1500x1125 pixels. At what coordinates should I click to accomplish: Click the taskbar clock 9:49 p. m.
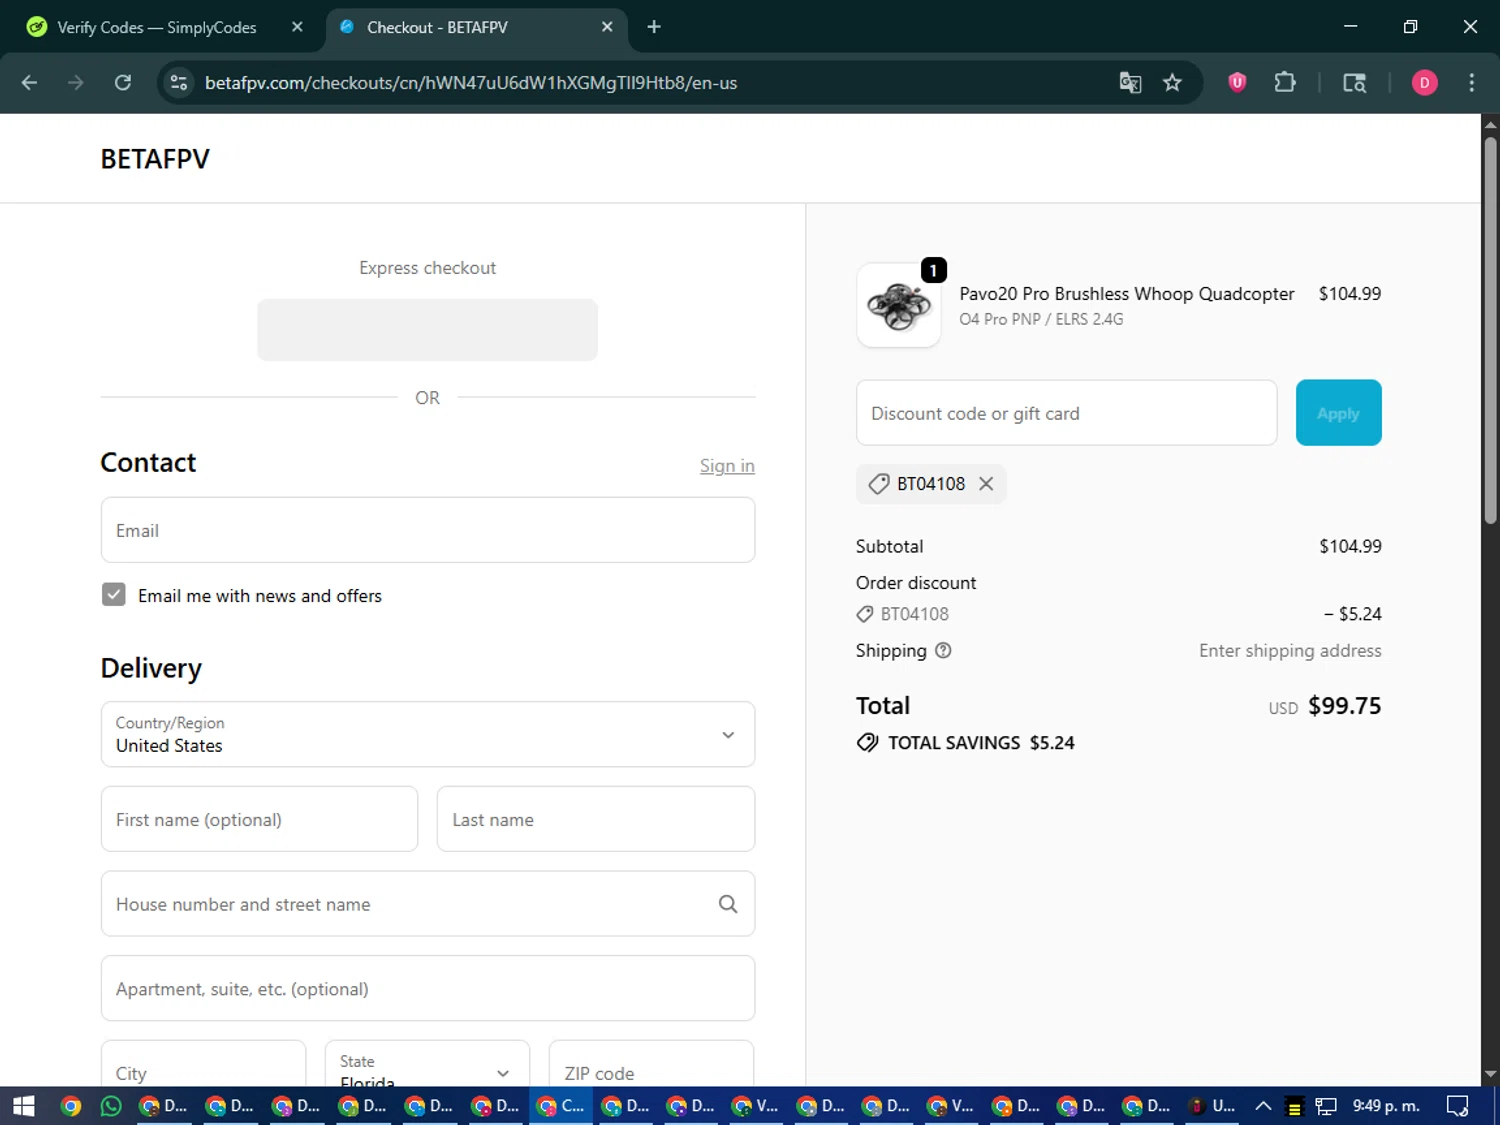[x=1386, y=1106]
